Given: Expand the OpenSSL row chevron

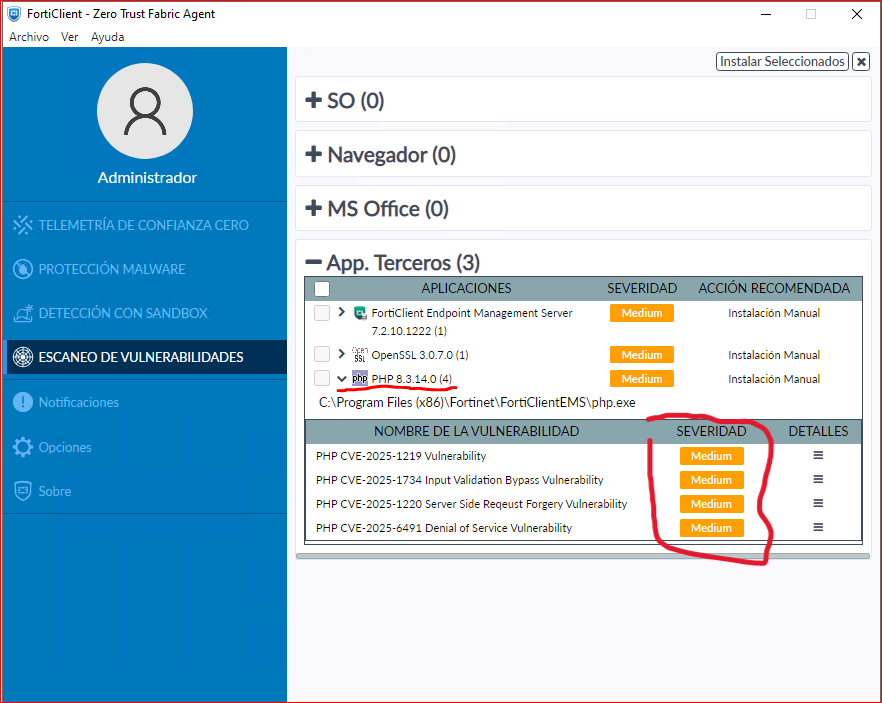Looking at the screenshot, I should click(341, 354).
